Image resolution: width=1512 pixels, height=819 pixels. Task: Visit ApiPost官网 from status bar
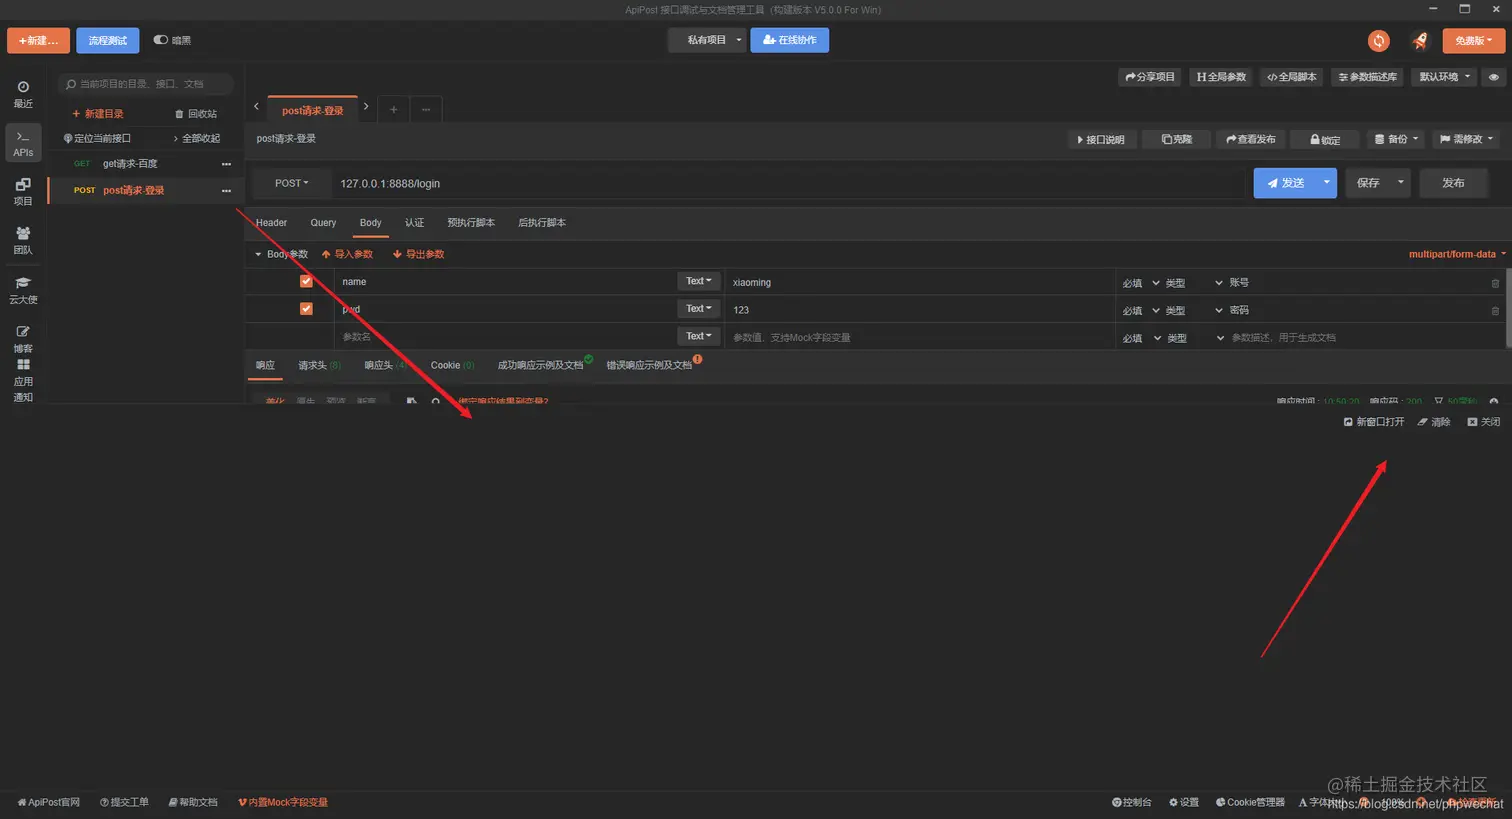tap(48, 802)
